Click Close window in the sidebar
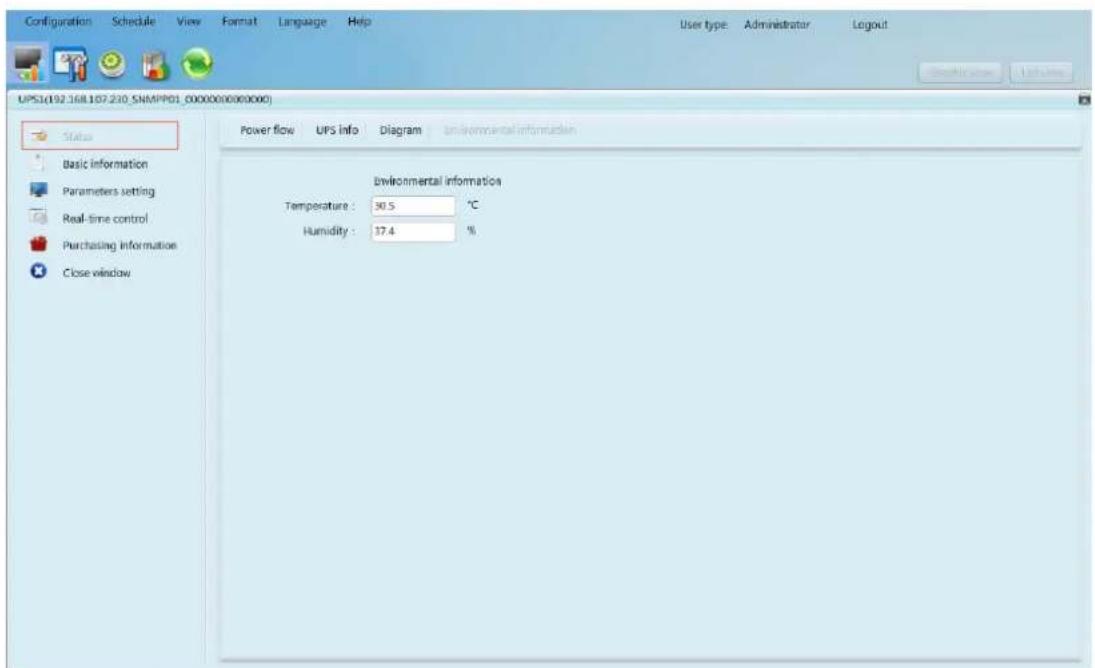Viewport: 1095px width, 668px height. point(96,273)
